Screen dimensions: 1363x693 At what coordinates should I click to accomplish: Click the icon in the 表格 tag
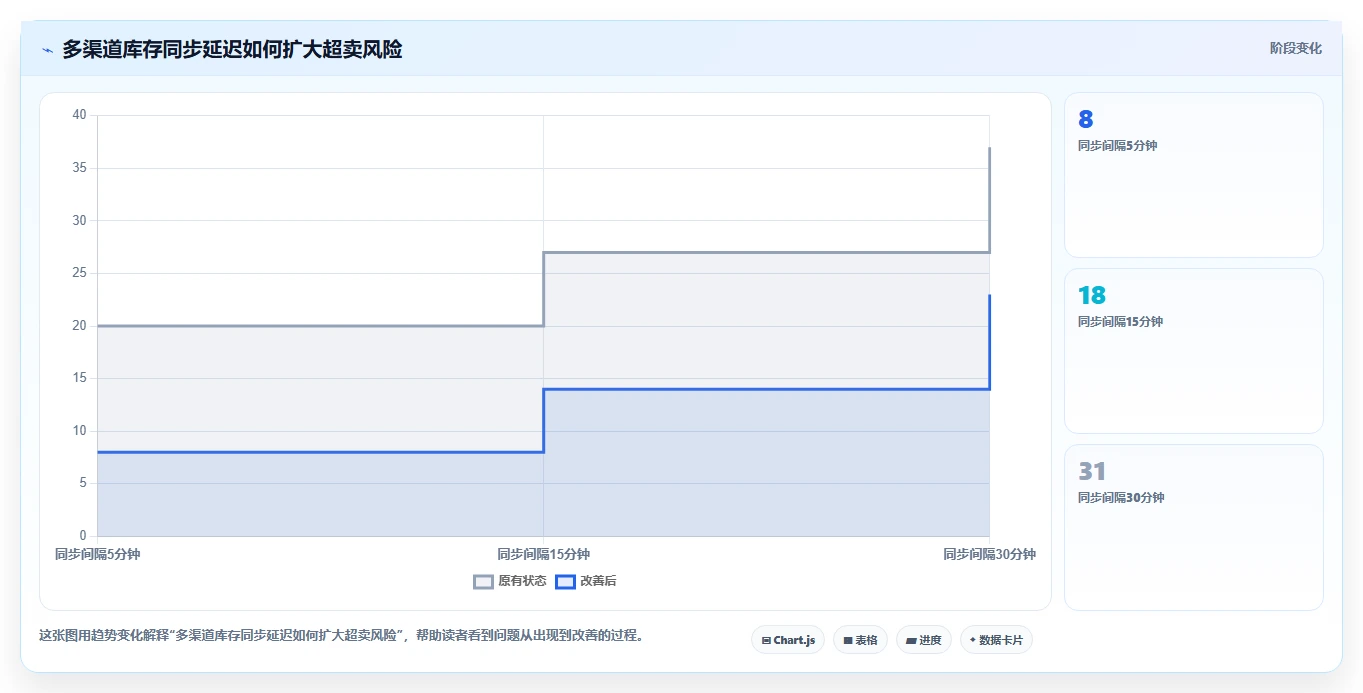point(848,640)
